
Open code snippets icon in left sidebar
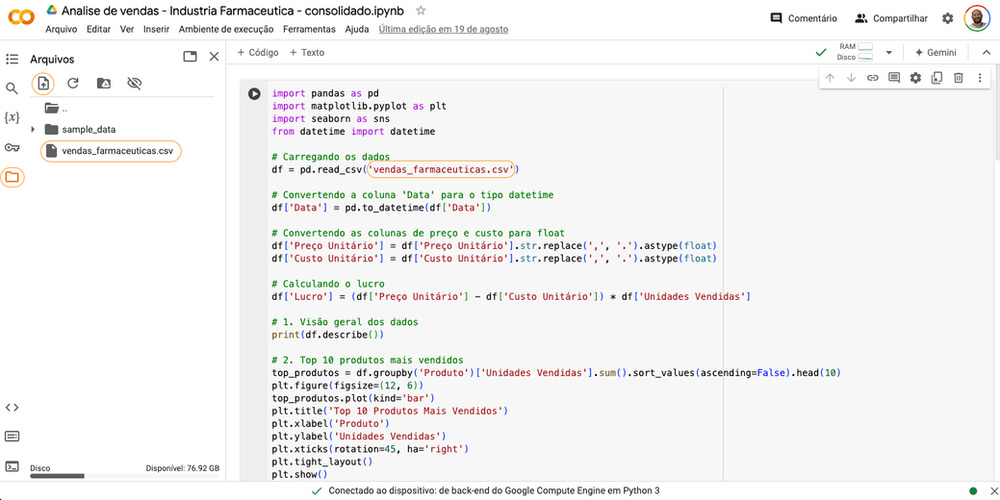coord(12,408)
